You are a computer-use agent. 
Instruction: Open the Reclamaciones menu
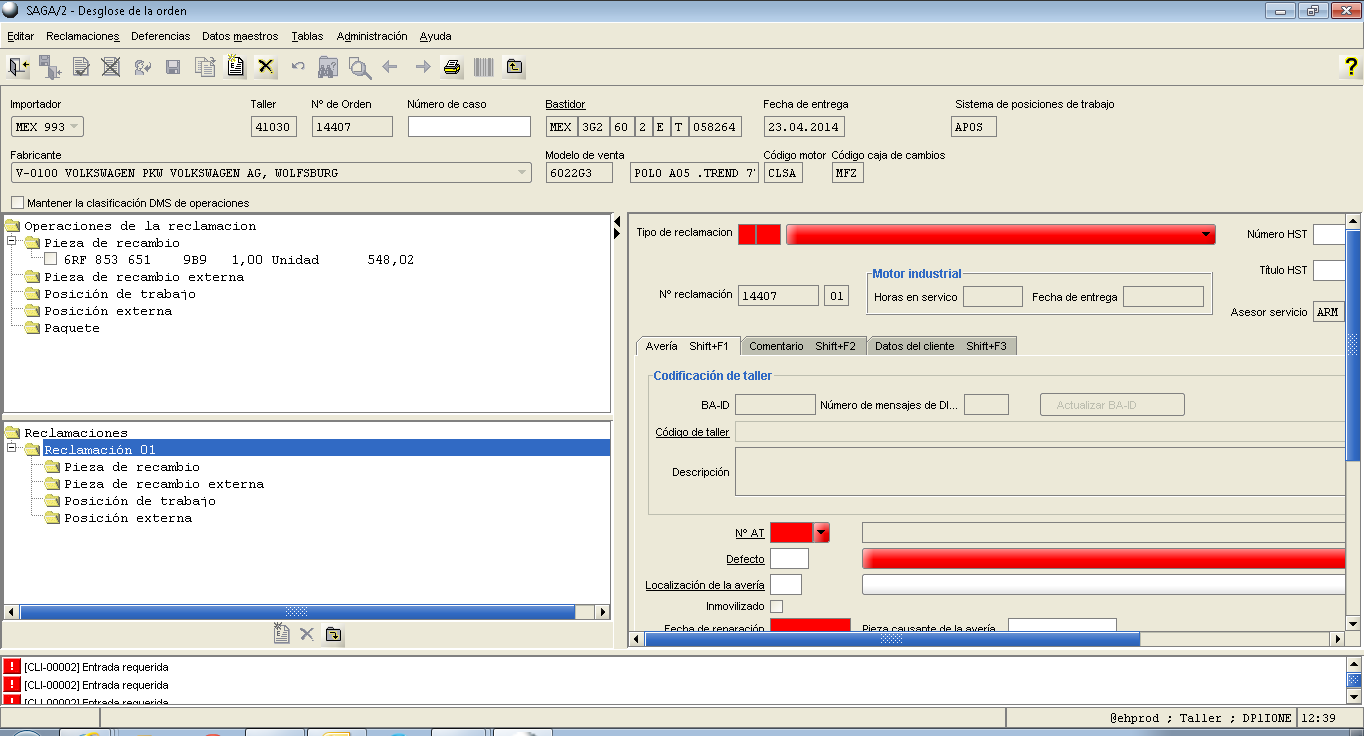pos(82,36)
